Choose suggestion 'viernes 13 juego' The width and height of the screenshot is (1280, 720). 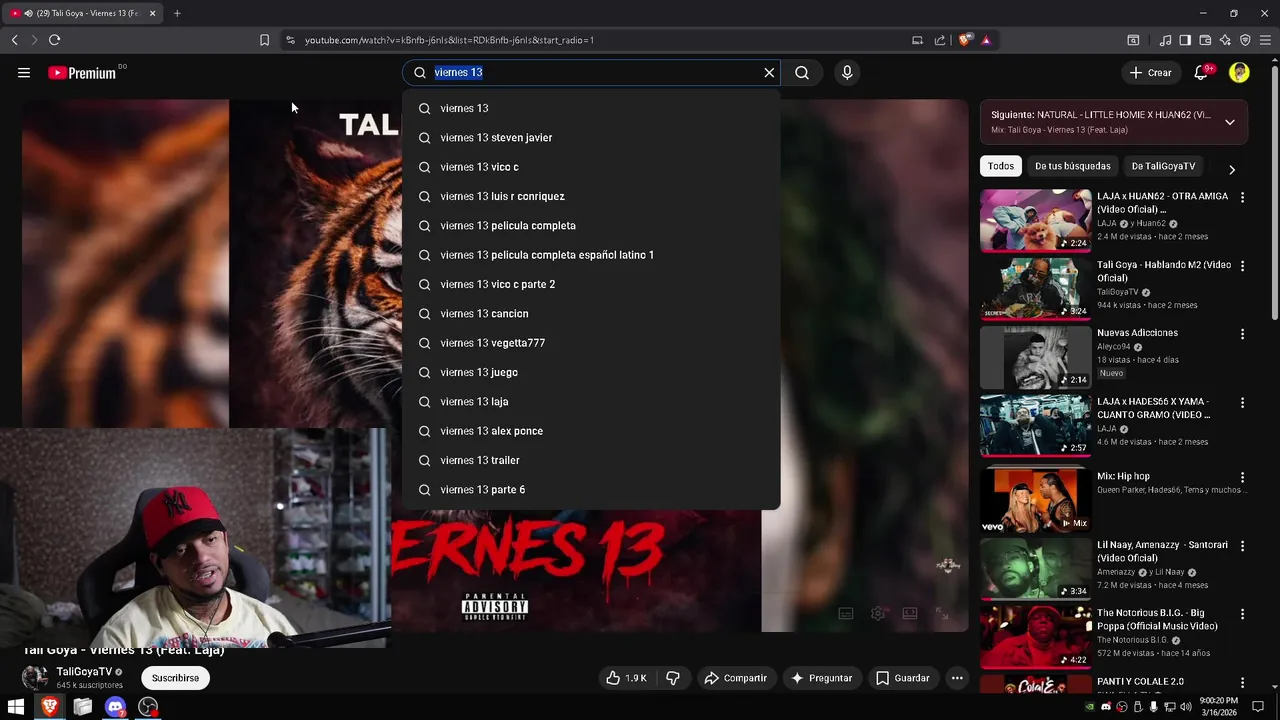pos(591,372)
